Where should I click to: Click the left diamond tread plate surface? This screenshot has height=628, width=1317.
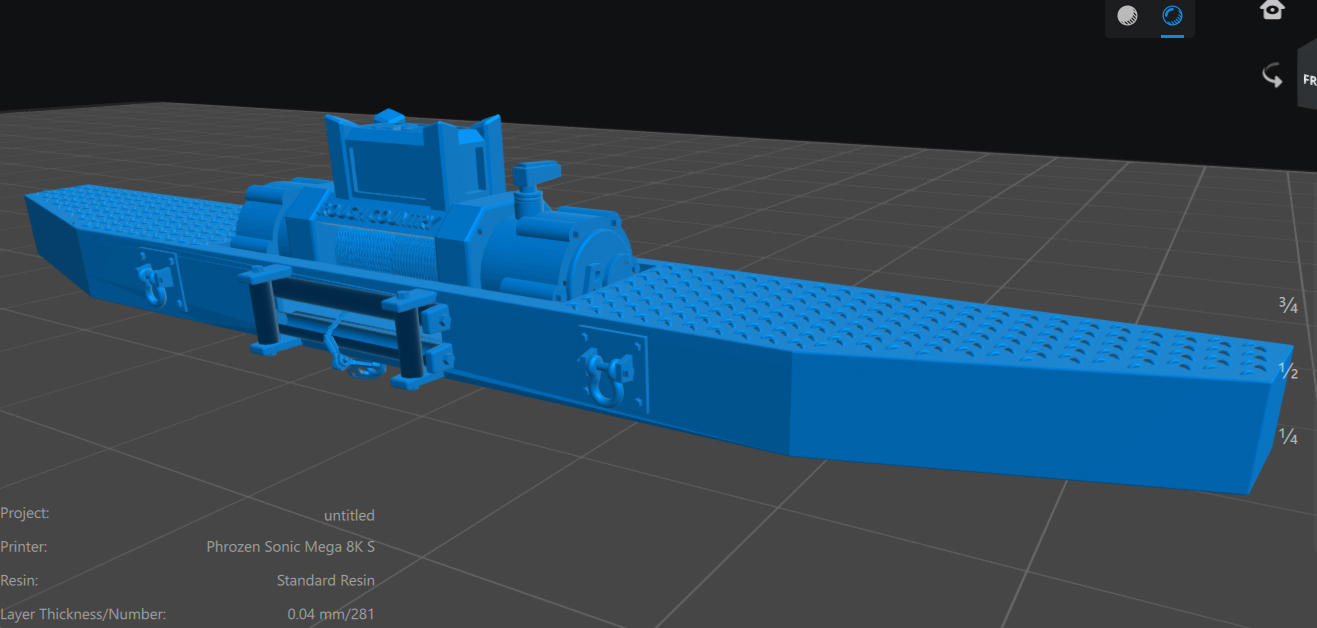(150, 210)
